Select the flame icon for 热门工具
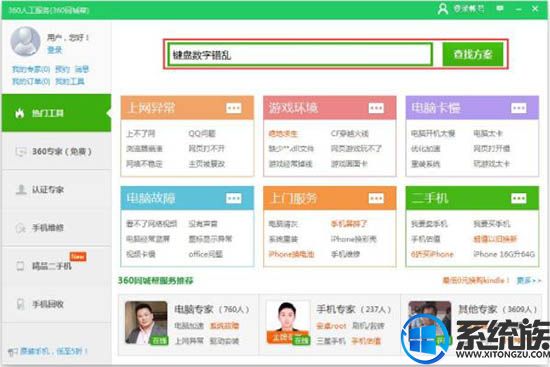Image resolution: width=550 pixels, height=367 pixels. (20, 113)
